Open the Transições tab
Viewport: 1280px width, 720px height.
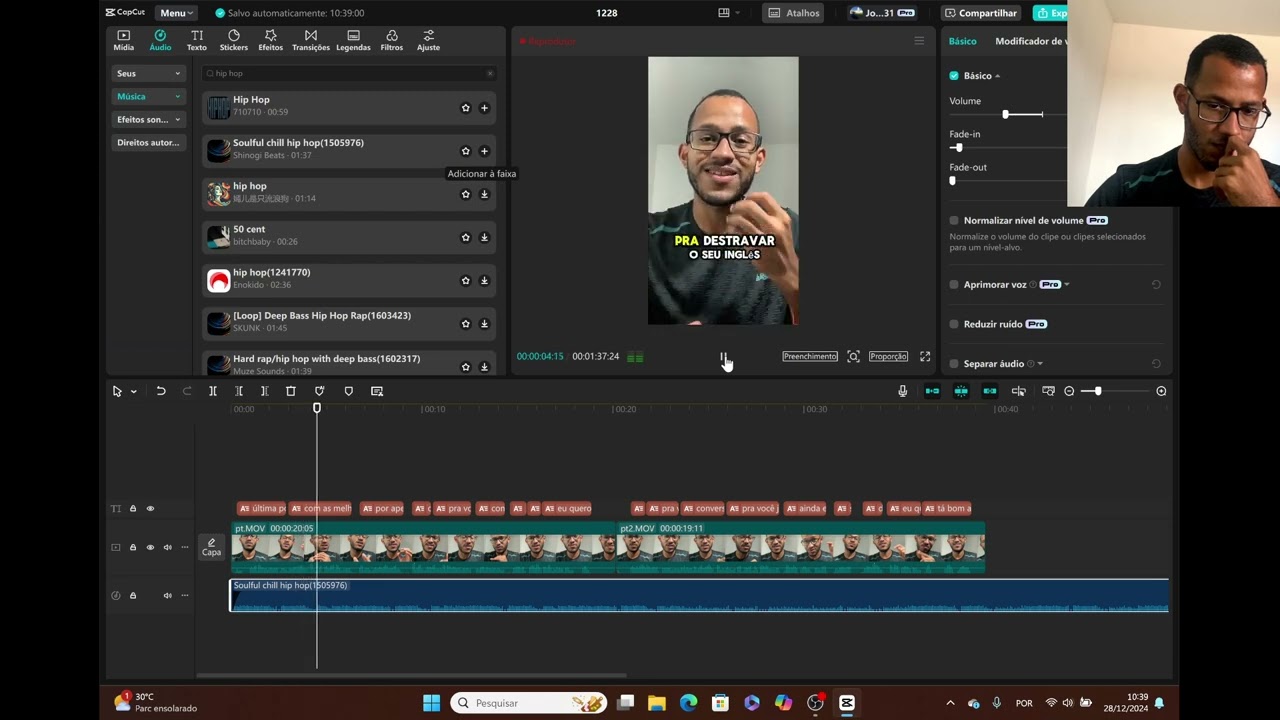click(x=311, y=40)
